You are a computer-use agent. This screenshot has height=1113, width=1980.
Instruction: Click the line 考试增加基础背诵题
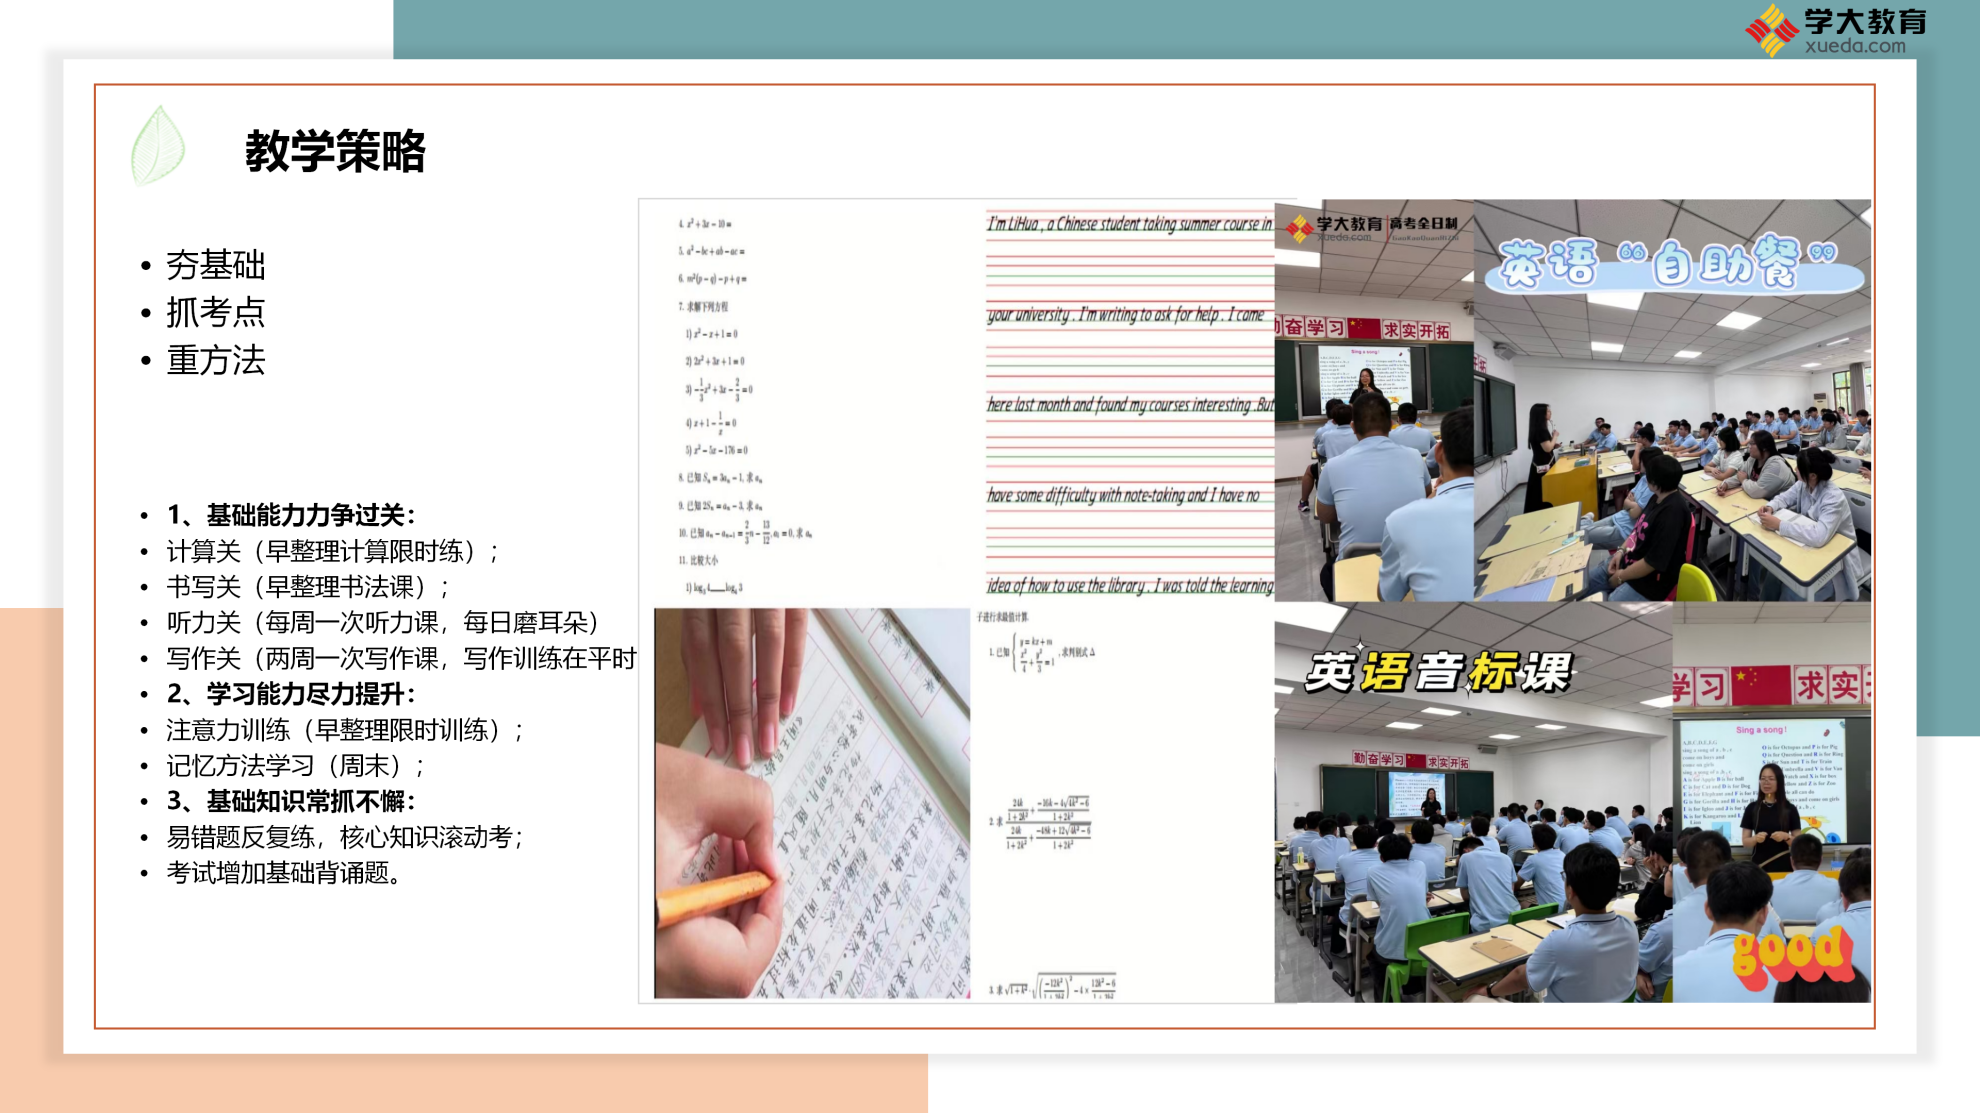click(284, 873)
